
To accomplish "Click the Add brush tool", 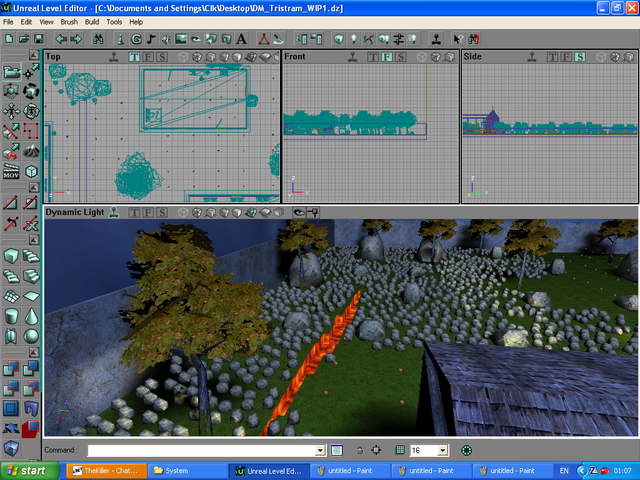I will coord(11,369).
